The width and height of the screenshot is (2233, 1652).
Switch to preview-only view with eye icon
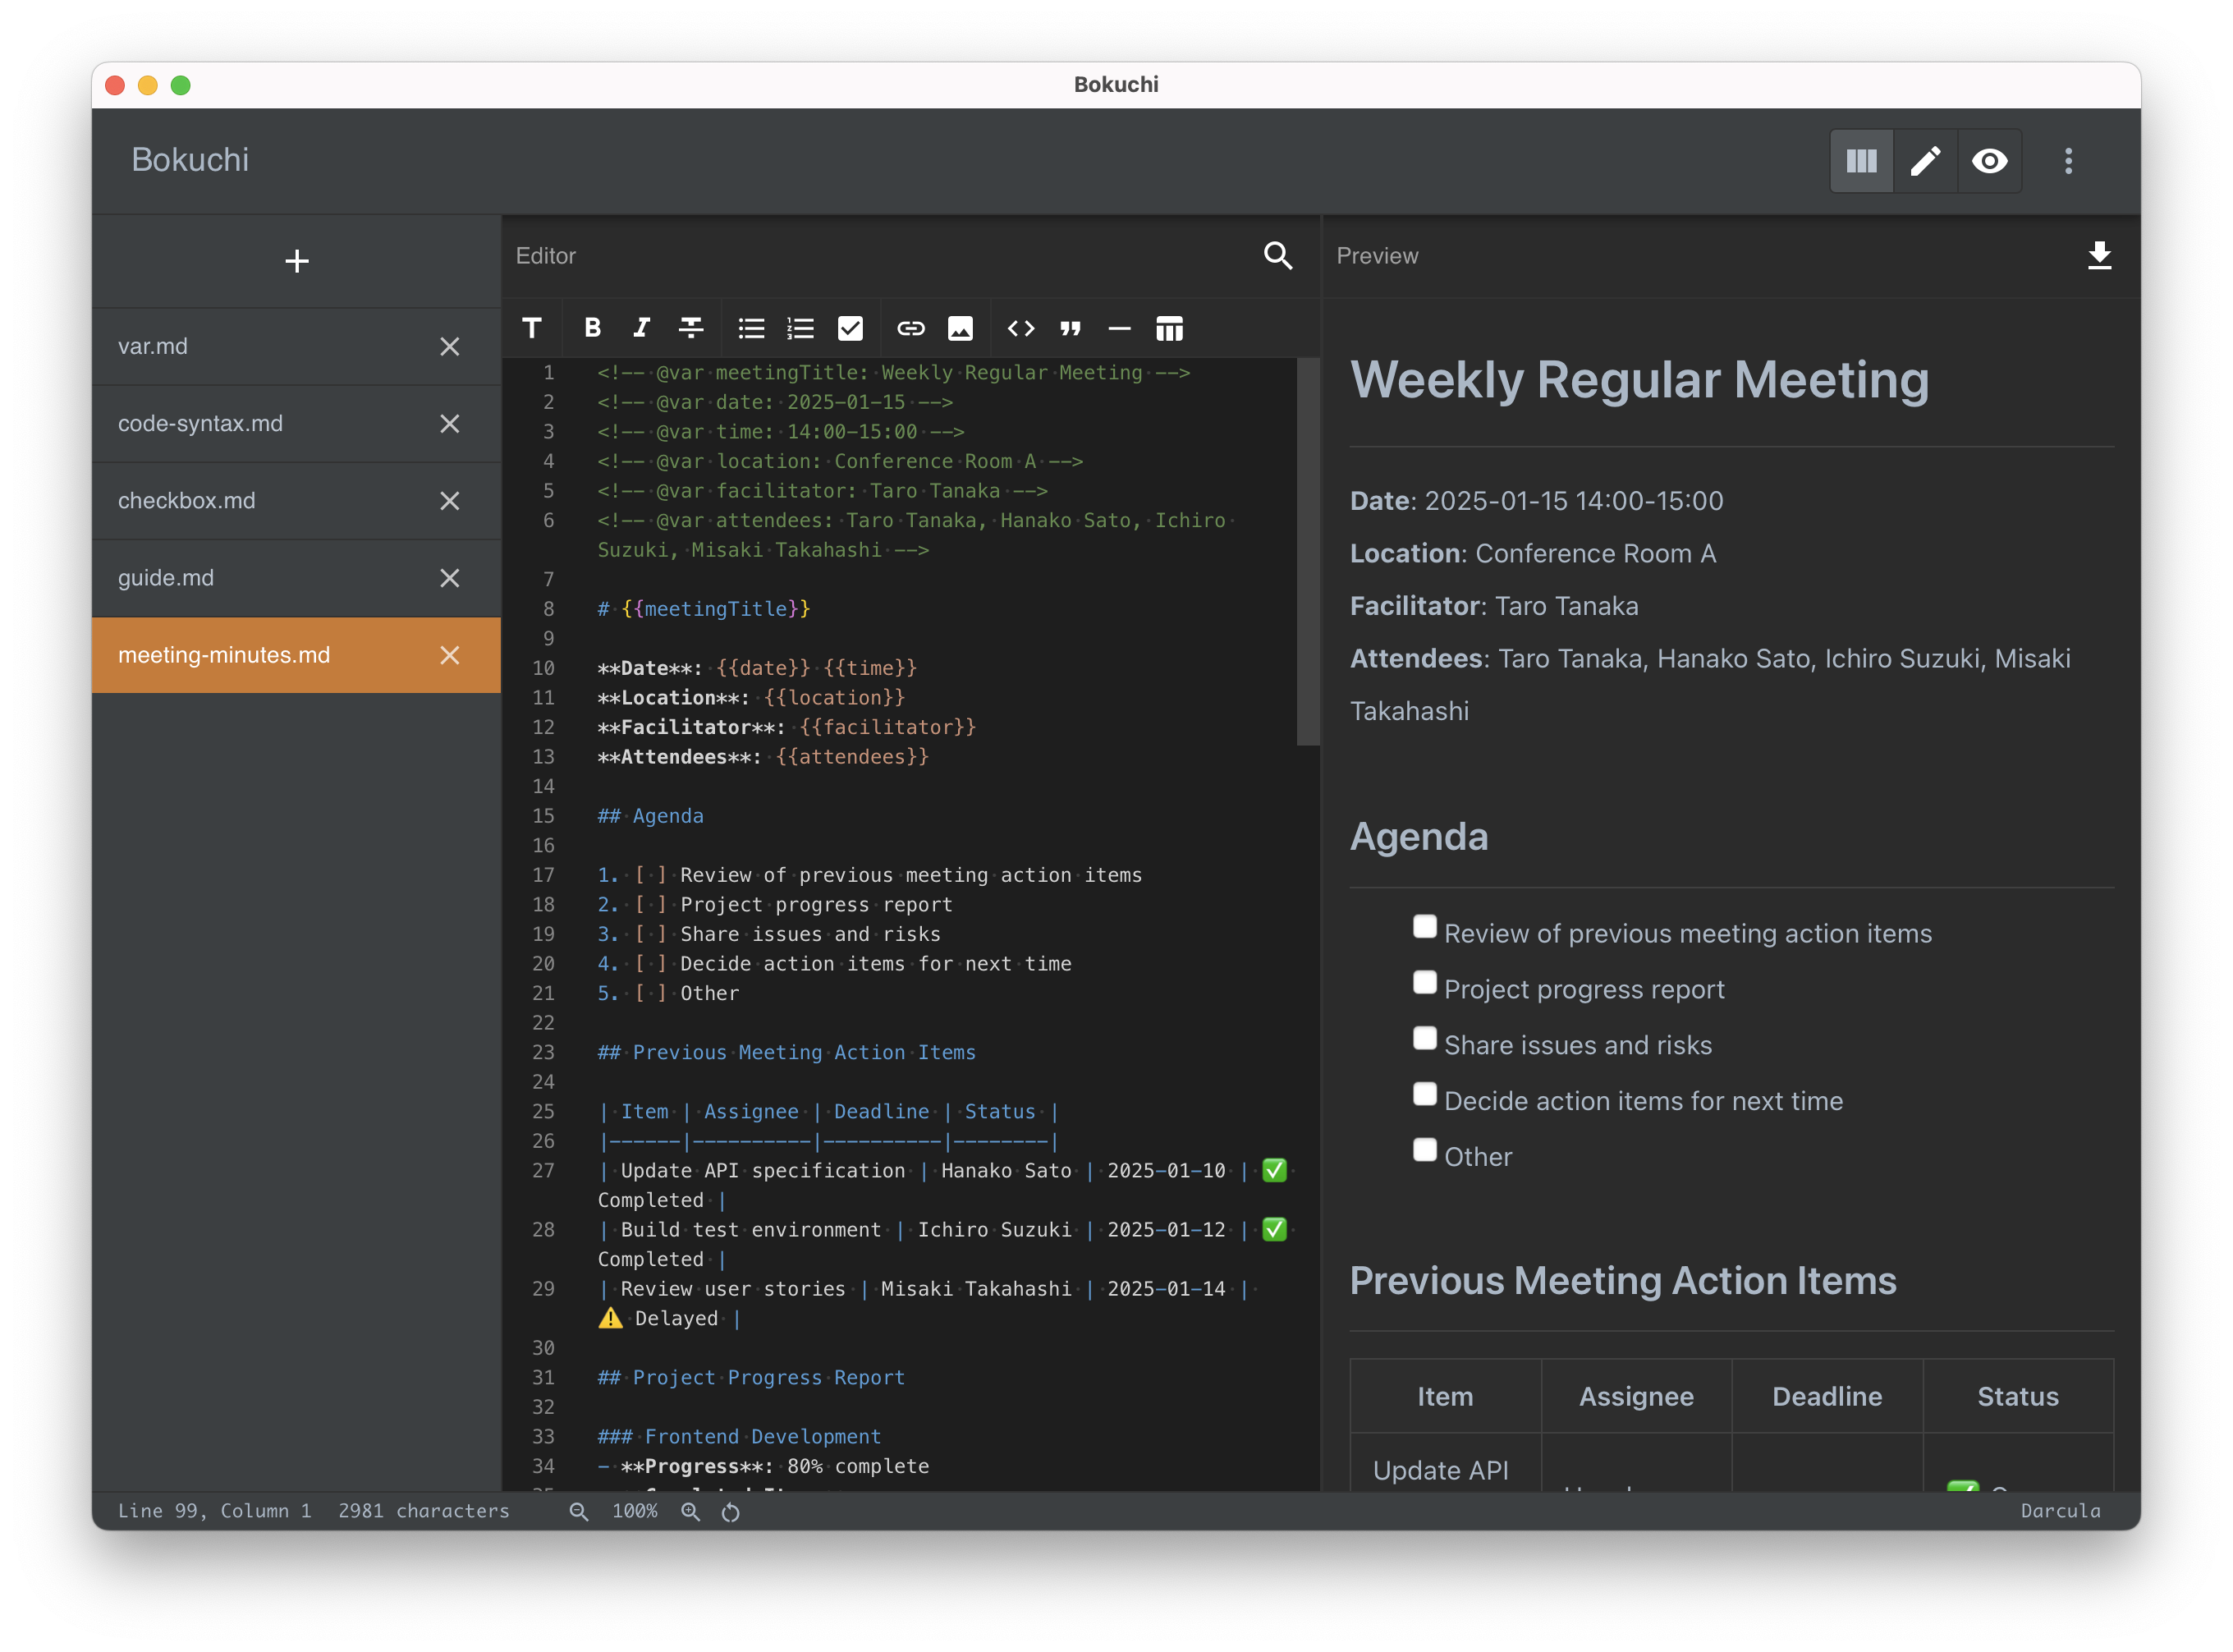pos(1989,161)
